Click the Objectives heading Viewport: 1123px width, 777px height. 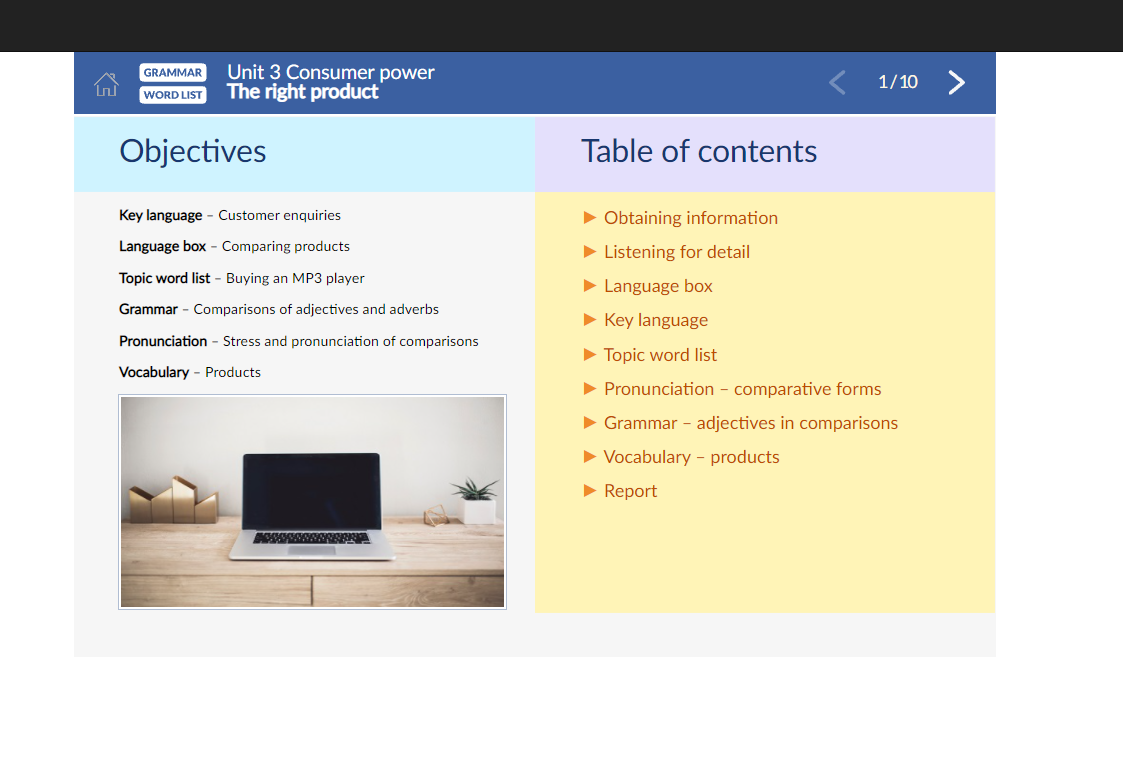tap(193, 152)
